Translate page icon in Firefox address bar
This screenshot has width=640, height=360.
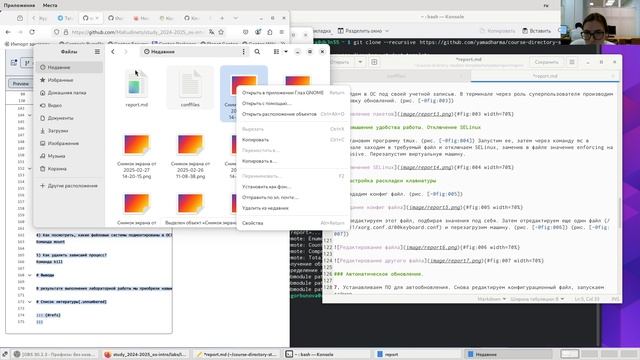tap(211, 32)
